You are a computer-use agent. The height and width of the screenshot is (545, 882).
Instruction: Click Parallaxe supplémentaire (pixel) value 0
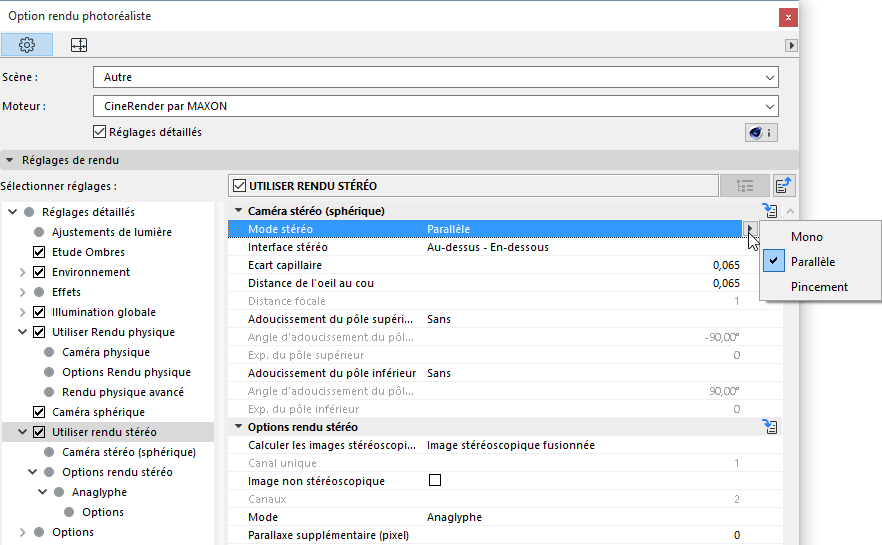point(737,535)
